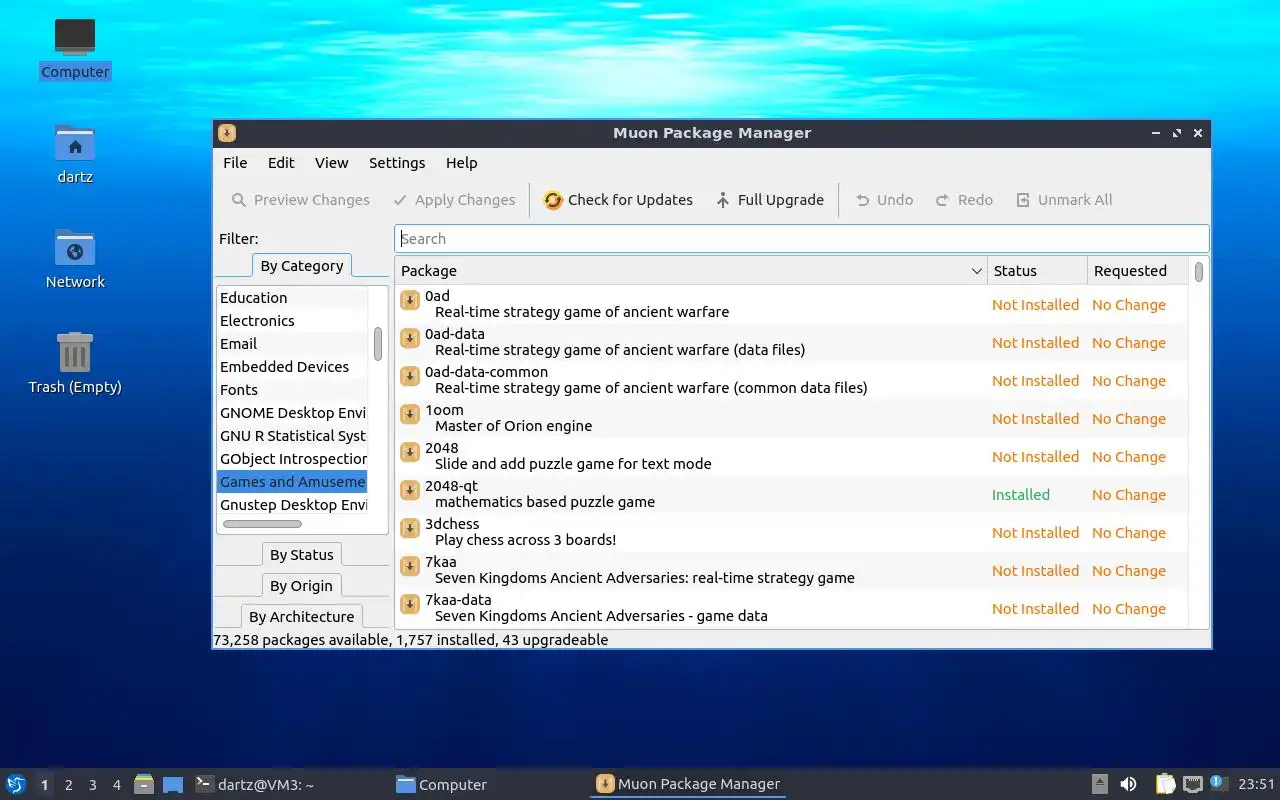The width and height of the screenshot is (1280, 800).
Task: Click the 0ad package icon
Action: (410, 300)
